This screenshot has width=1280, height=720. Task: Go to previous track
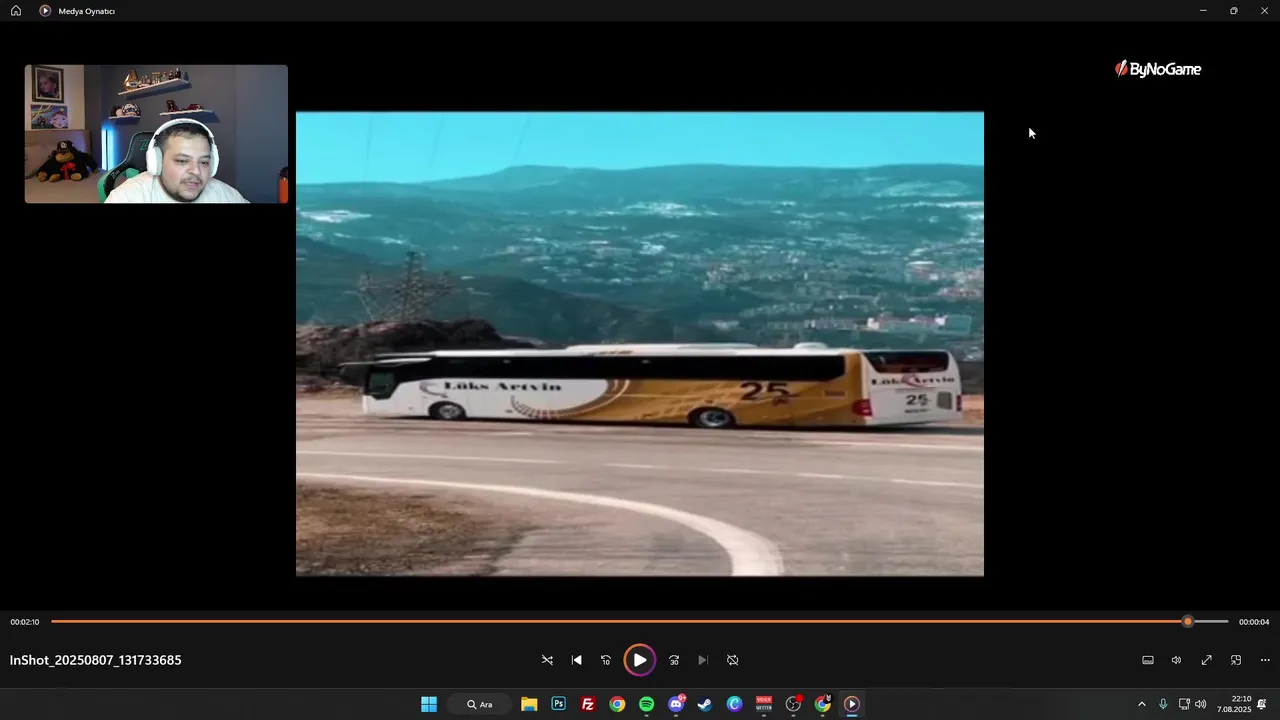point(576,660)
